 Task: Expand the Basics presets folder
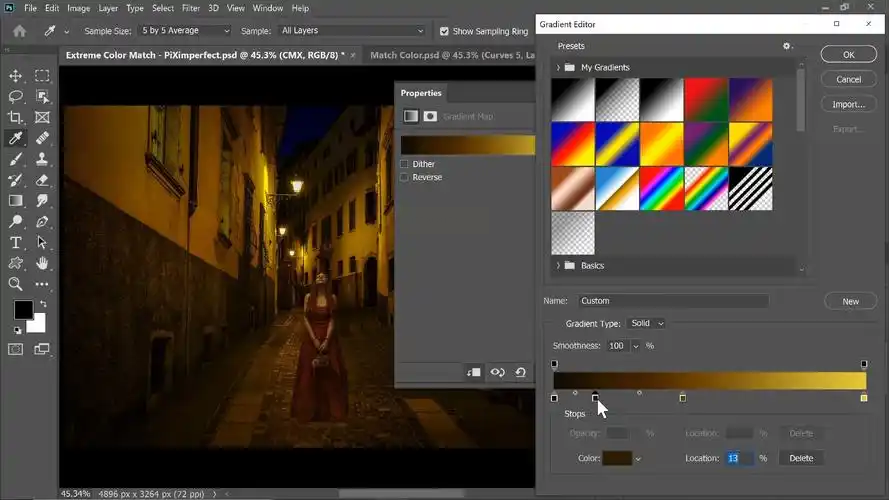559,266
